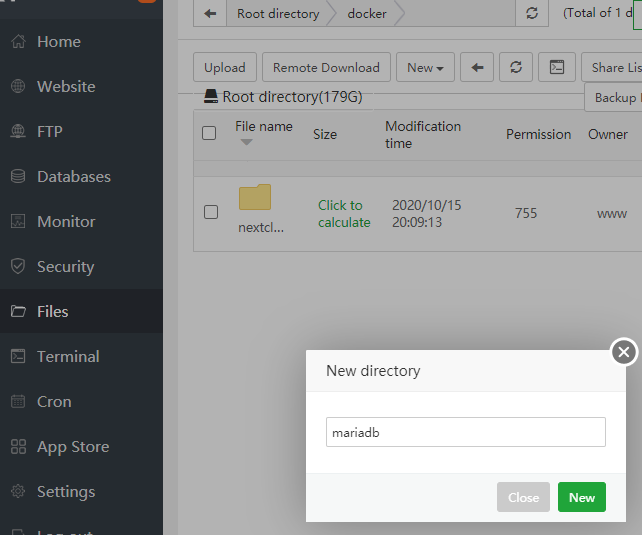Click the Root directory disk icon
The width and height of the screenshot is (642, 535).
coord(211,97)
